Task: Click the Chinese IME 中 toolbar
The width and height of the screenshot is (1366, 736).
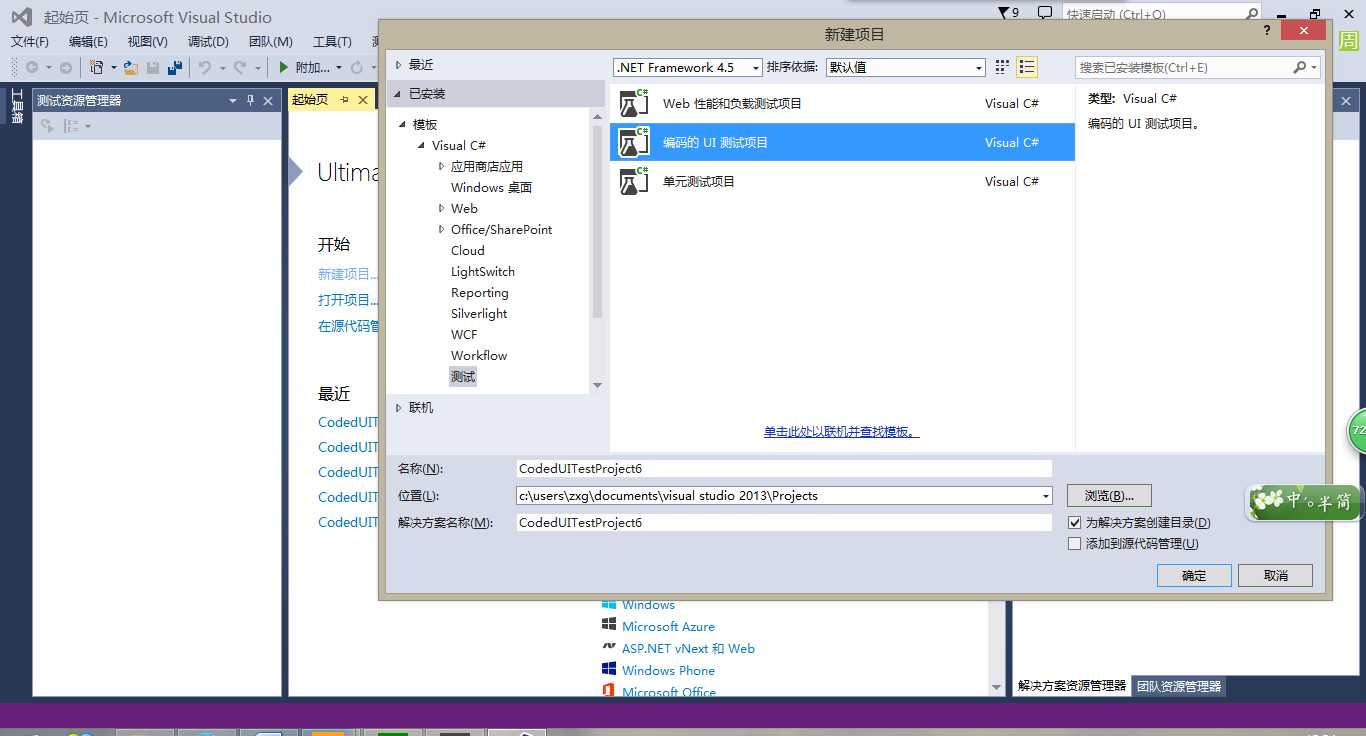Action: pyautogui.click(x=1302, y=503)
